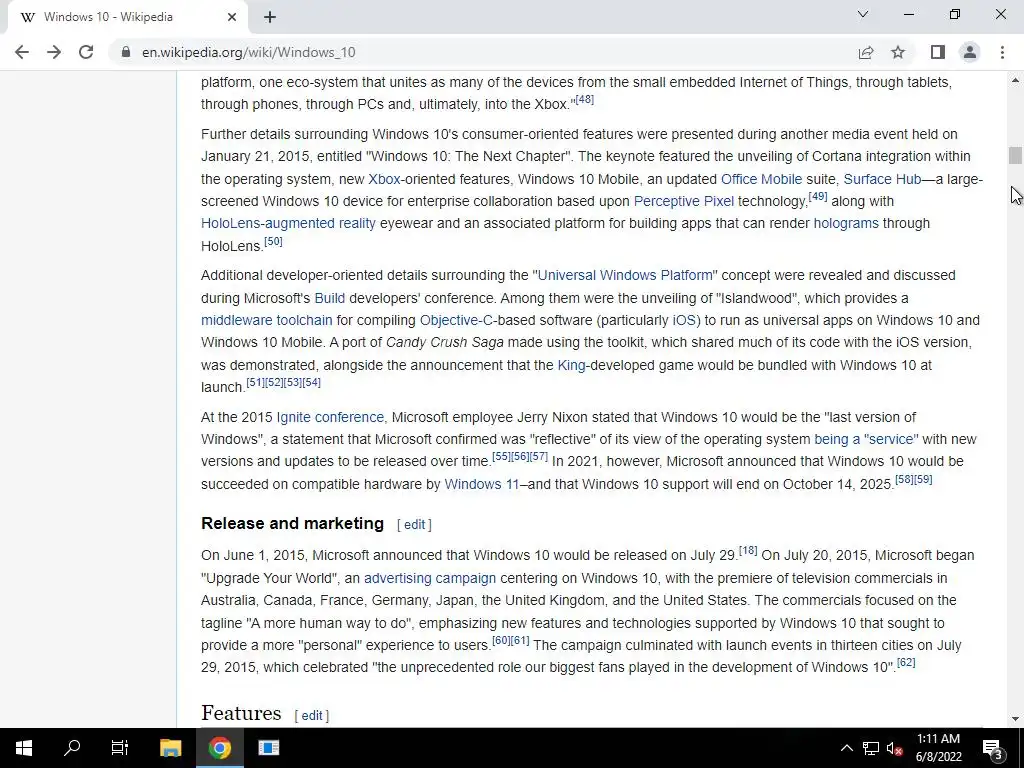Reload the Wikipedia page
Image resolution: width=1024 pixels, height=768 pixels.
pos(86,52)
